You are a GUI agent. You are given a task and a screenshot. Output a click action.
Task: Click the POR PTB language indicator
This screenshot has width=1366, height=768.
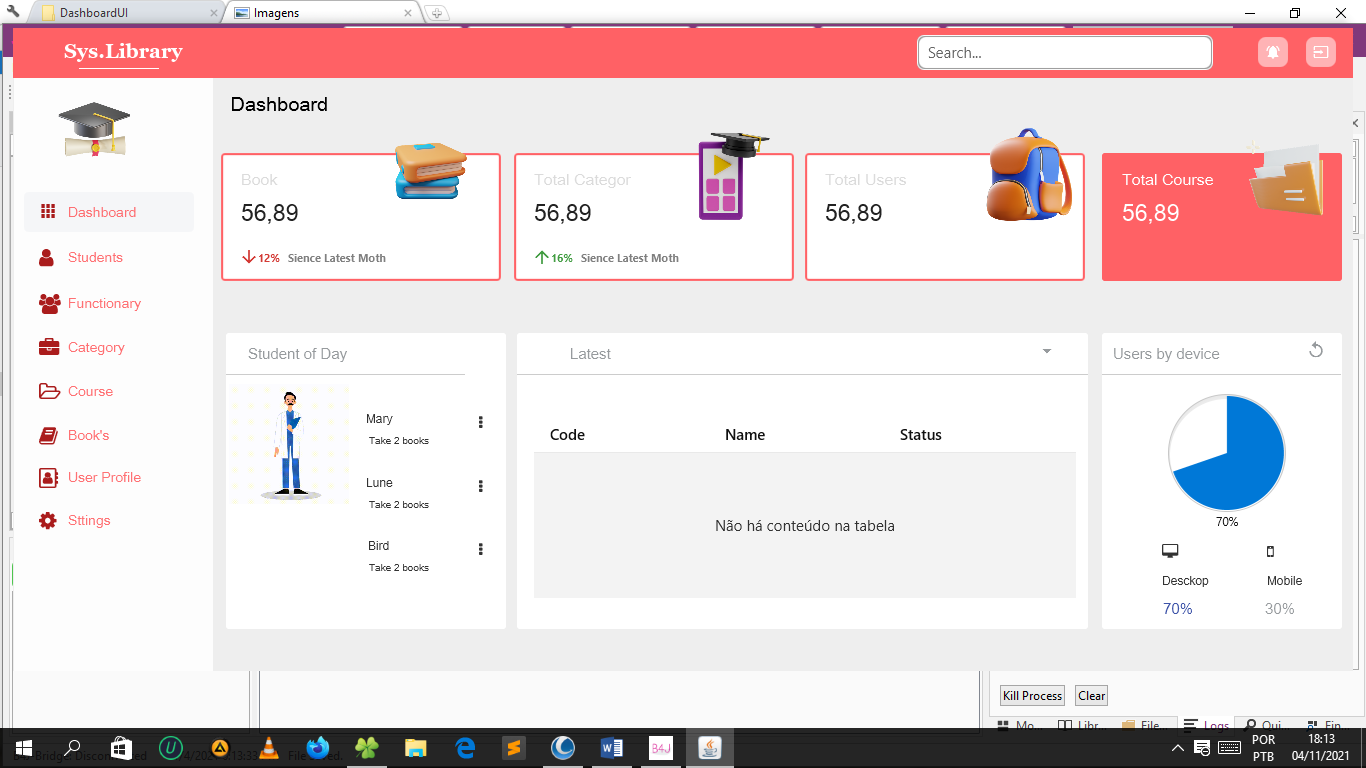(x=1263, y=747)
